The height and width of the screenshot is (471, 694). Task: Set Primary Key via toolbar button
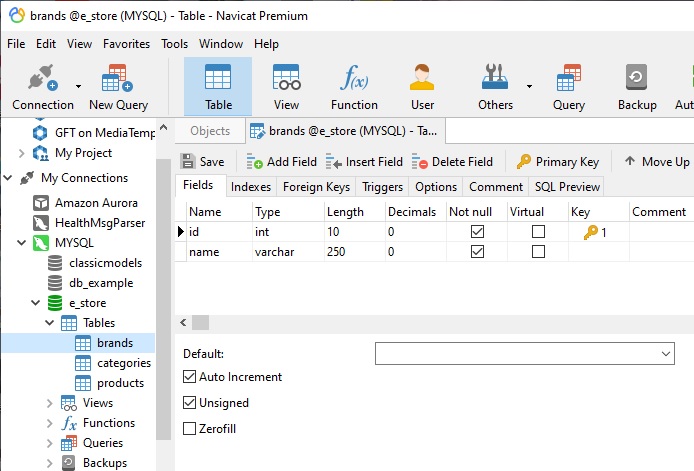[558, 162]
